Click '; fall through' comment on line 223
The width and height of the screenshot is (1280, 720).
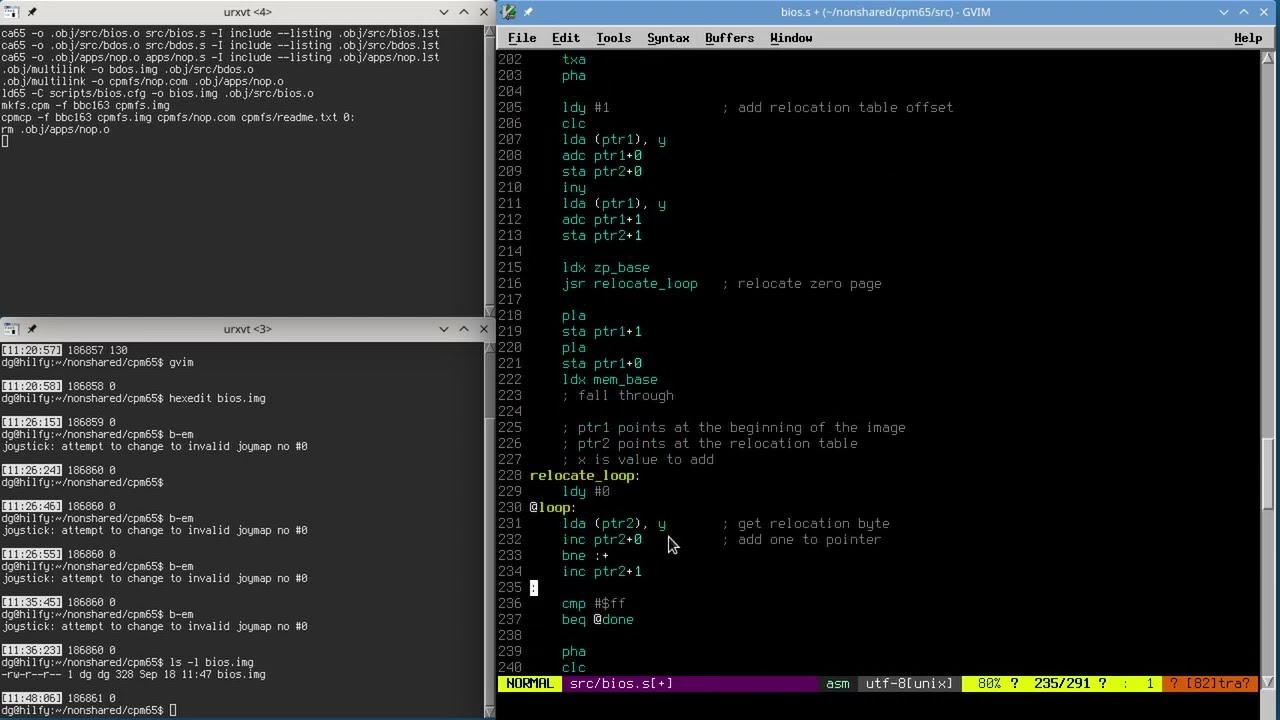point(618,396)
